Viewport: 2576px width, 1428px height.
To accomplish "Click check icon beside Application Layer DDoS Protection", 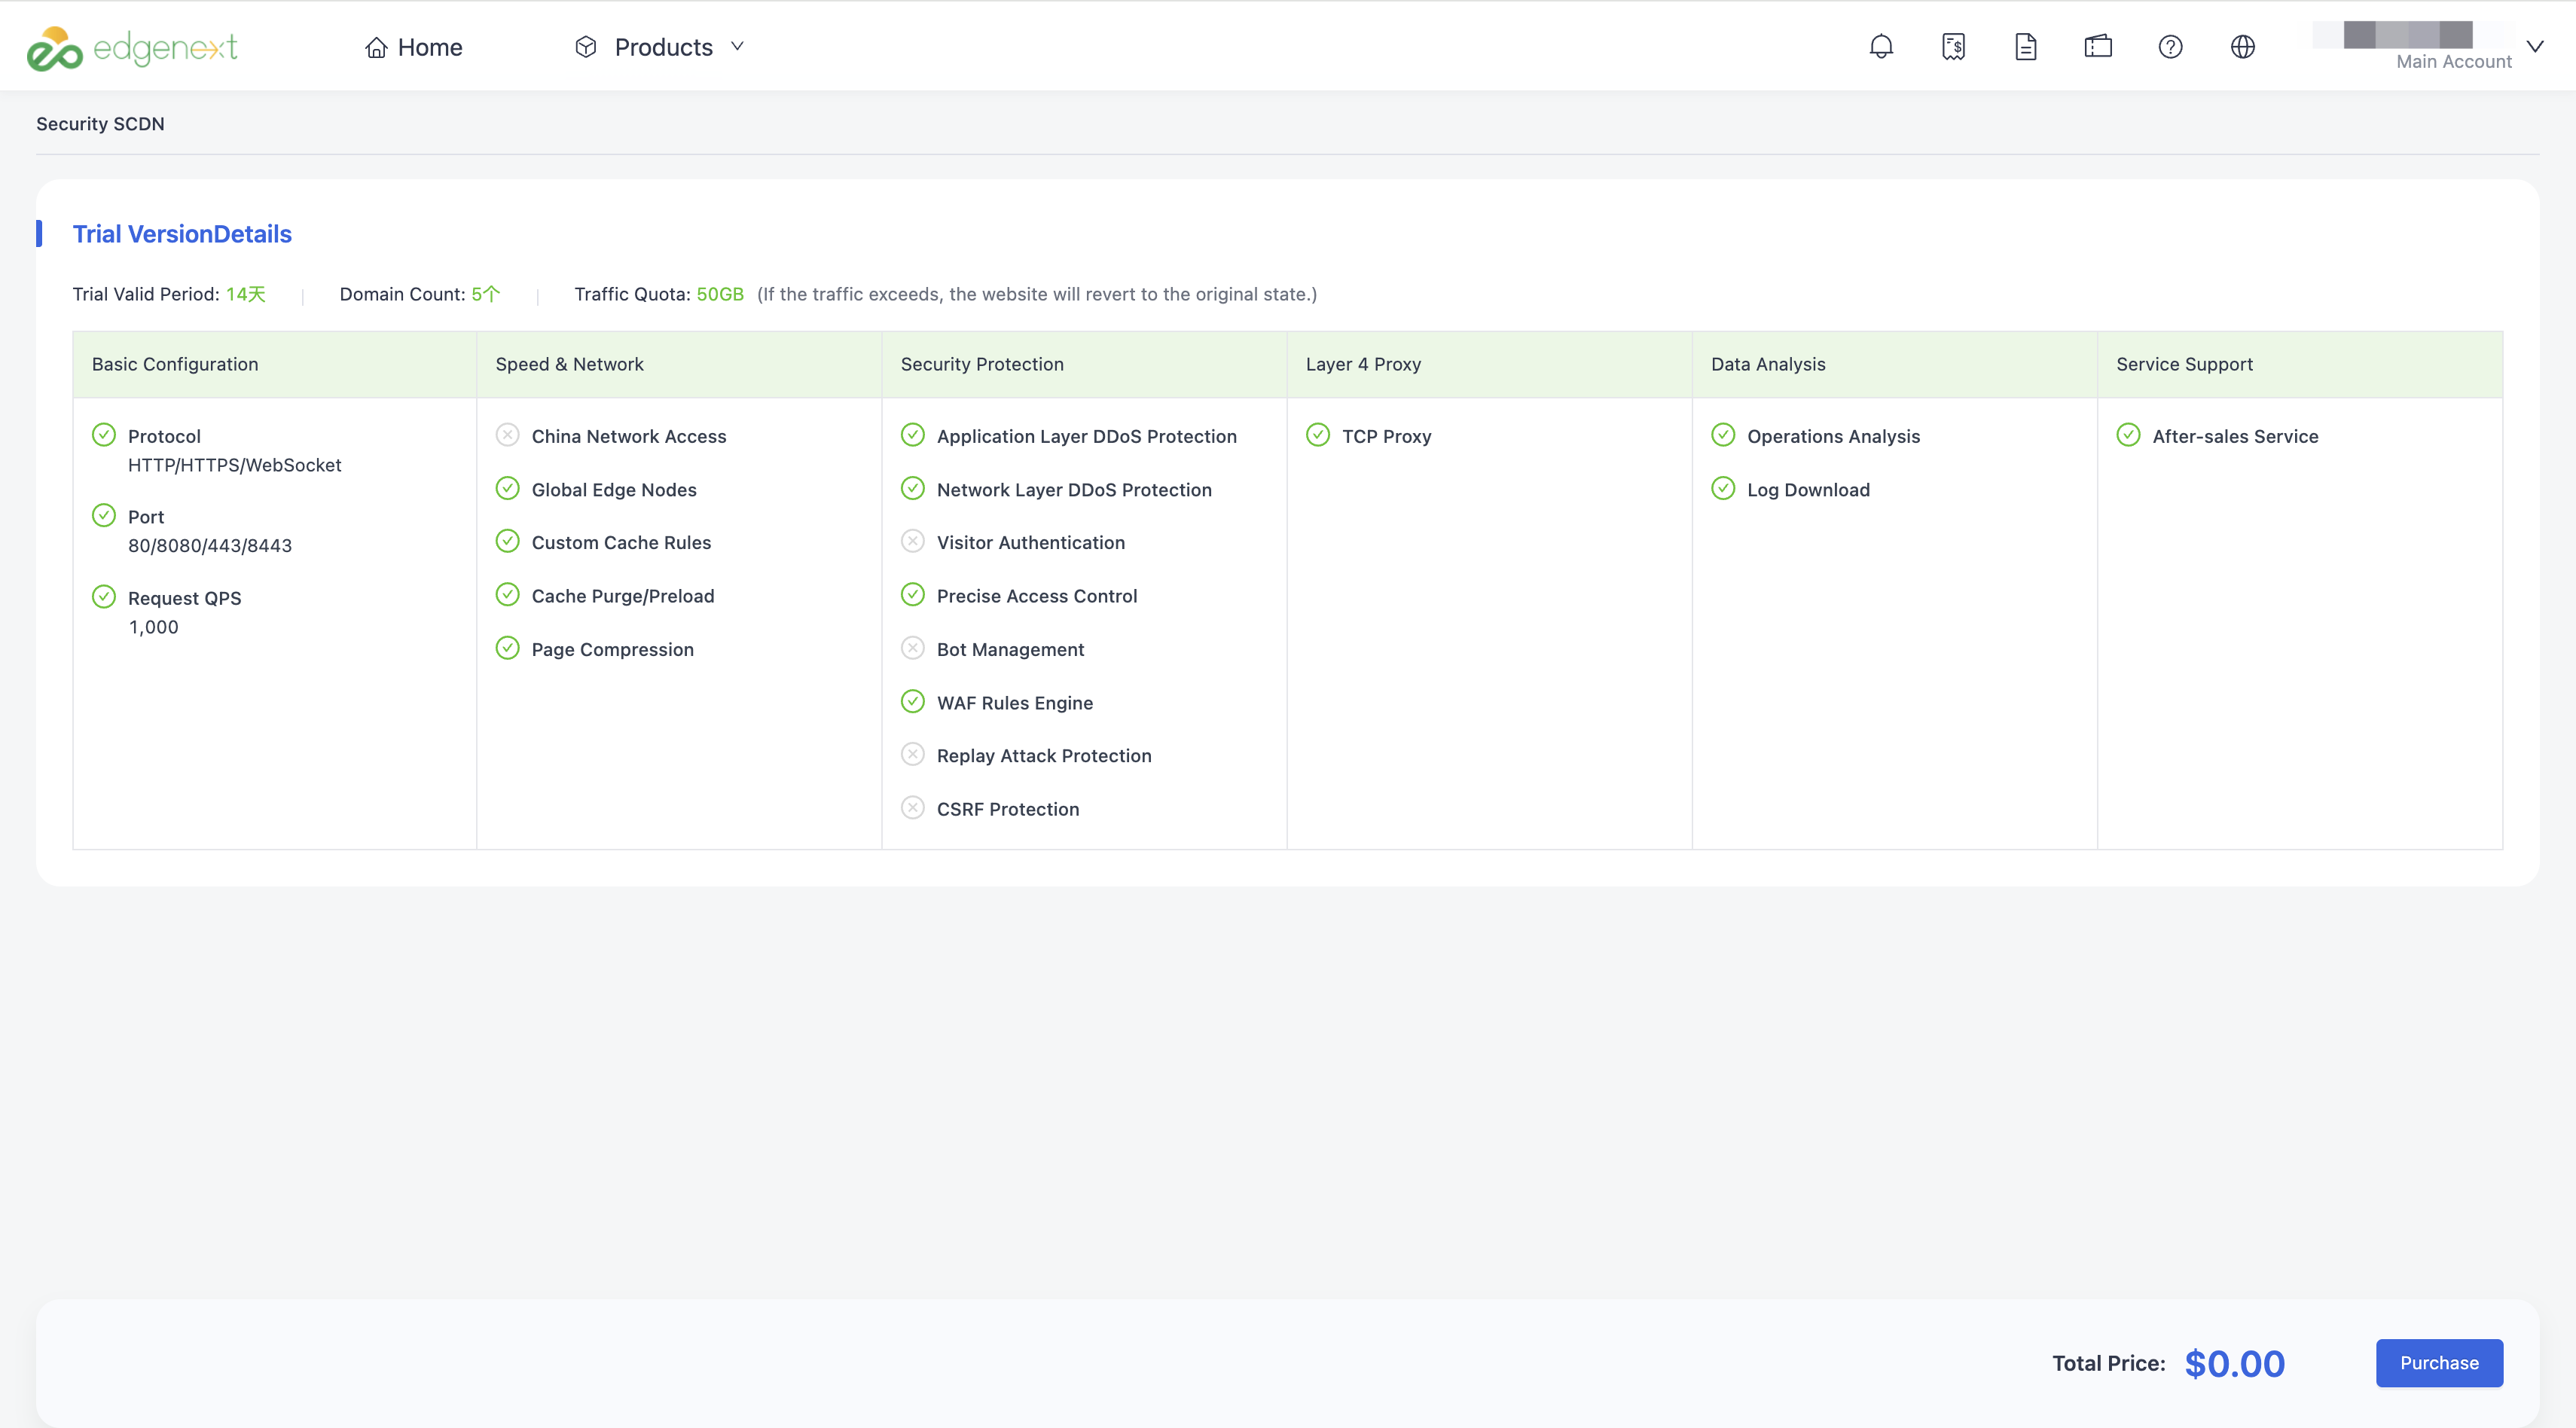I will [x=913, y=434].
